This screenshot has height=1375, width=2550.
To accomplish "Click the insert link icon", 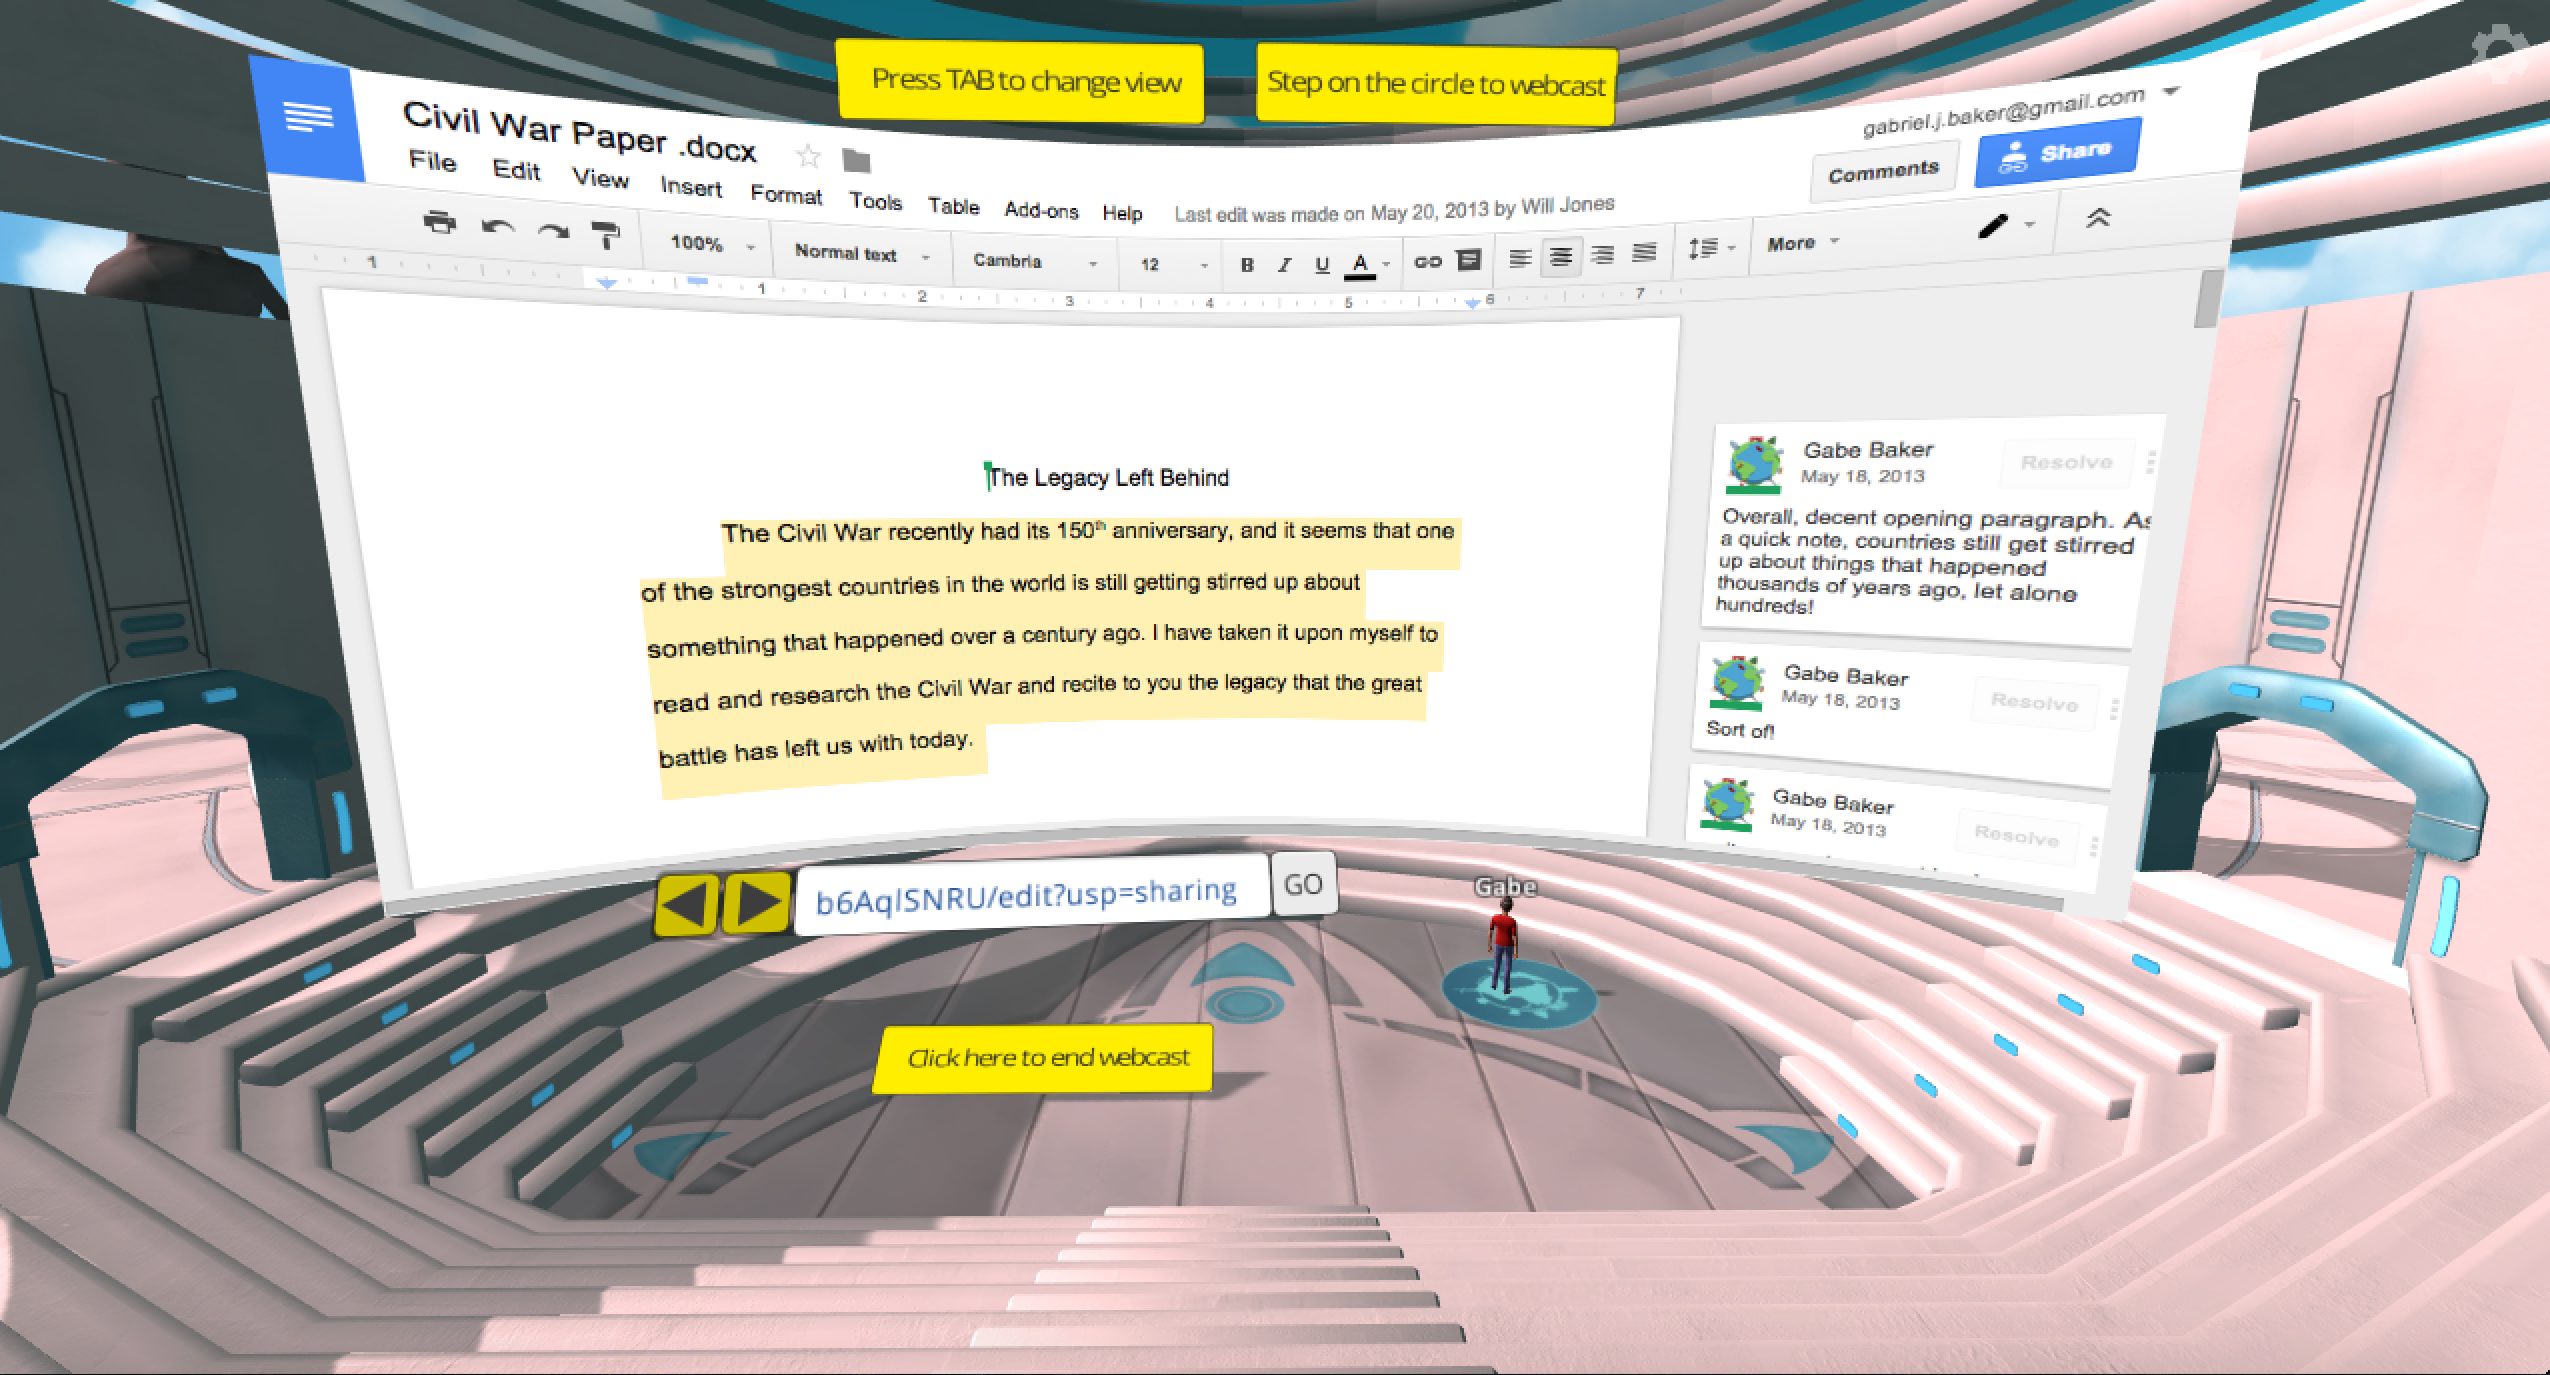I will (x=1427, y=262).
